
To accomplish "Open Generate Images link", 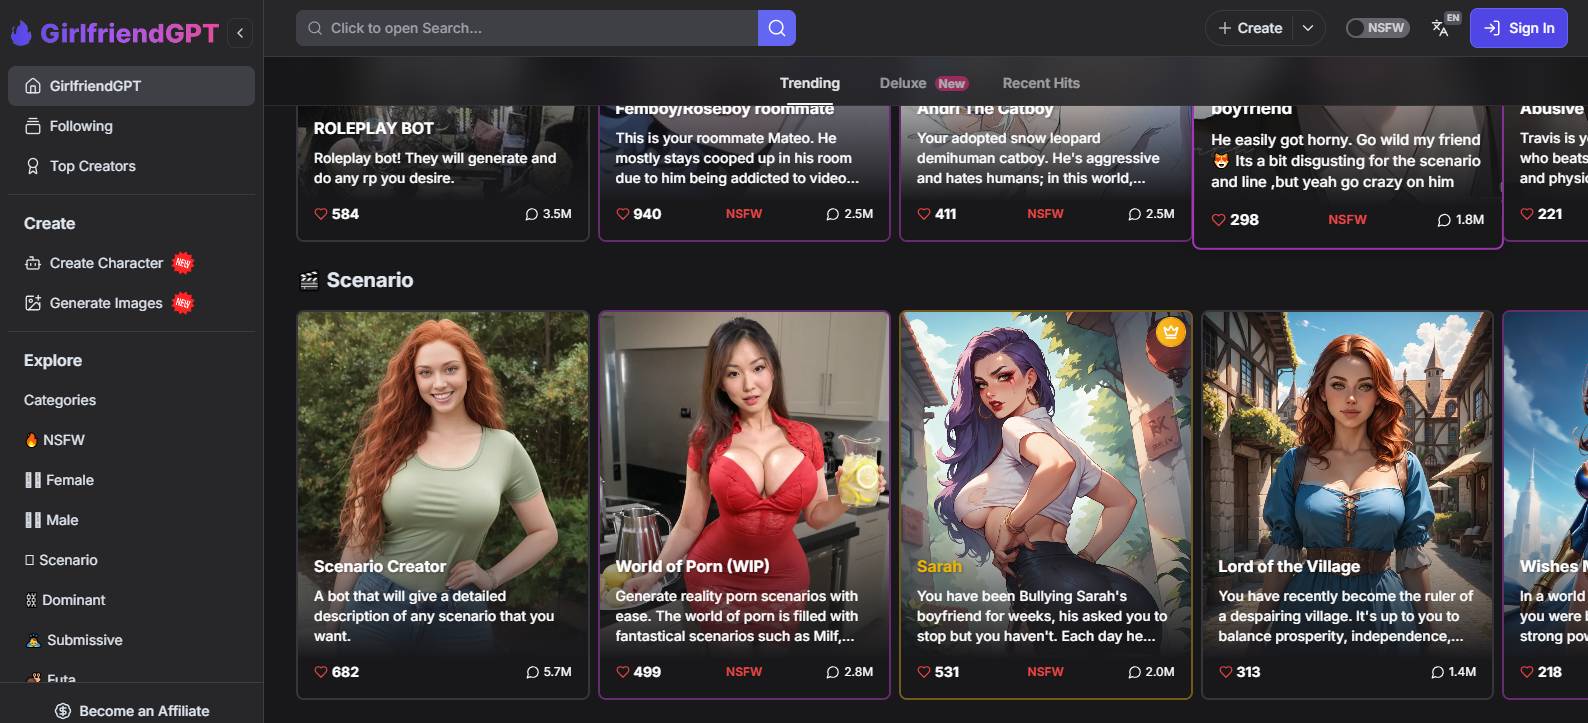I will [x=131, y=303].
